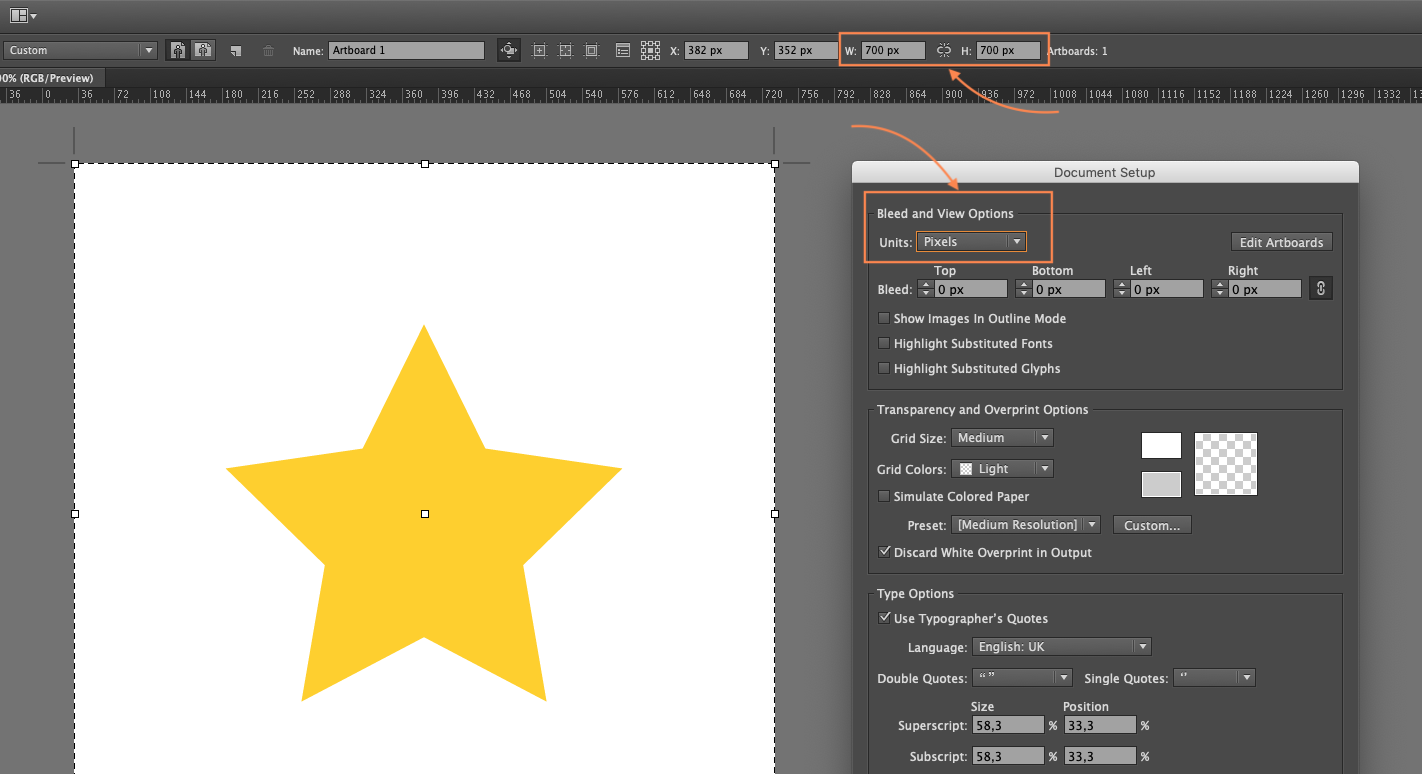Screen dimensions: 1422x774
Task: Open the Grid Size dropdown
Action: [x=1002, y=437]
